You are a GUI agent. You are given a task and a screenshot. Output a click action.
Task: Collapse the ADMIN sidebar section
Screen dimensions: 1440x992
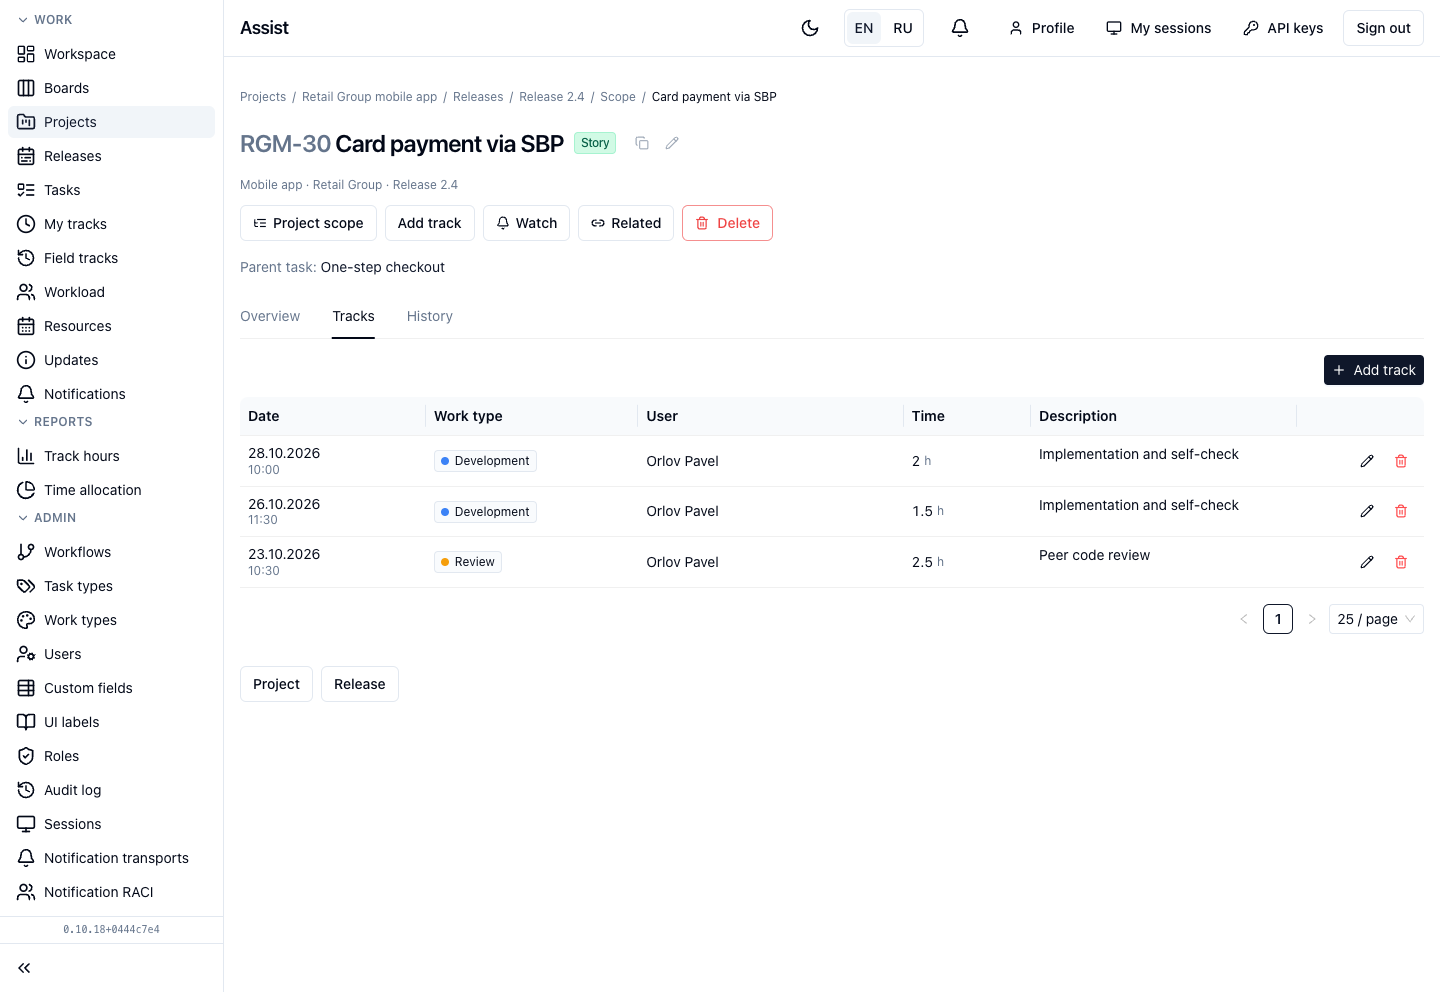pyautogui.click(x=47, y=518)
